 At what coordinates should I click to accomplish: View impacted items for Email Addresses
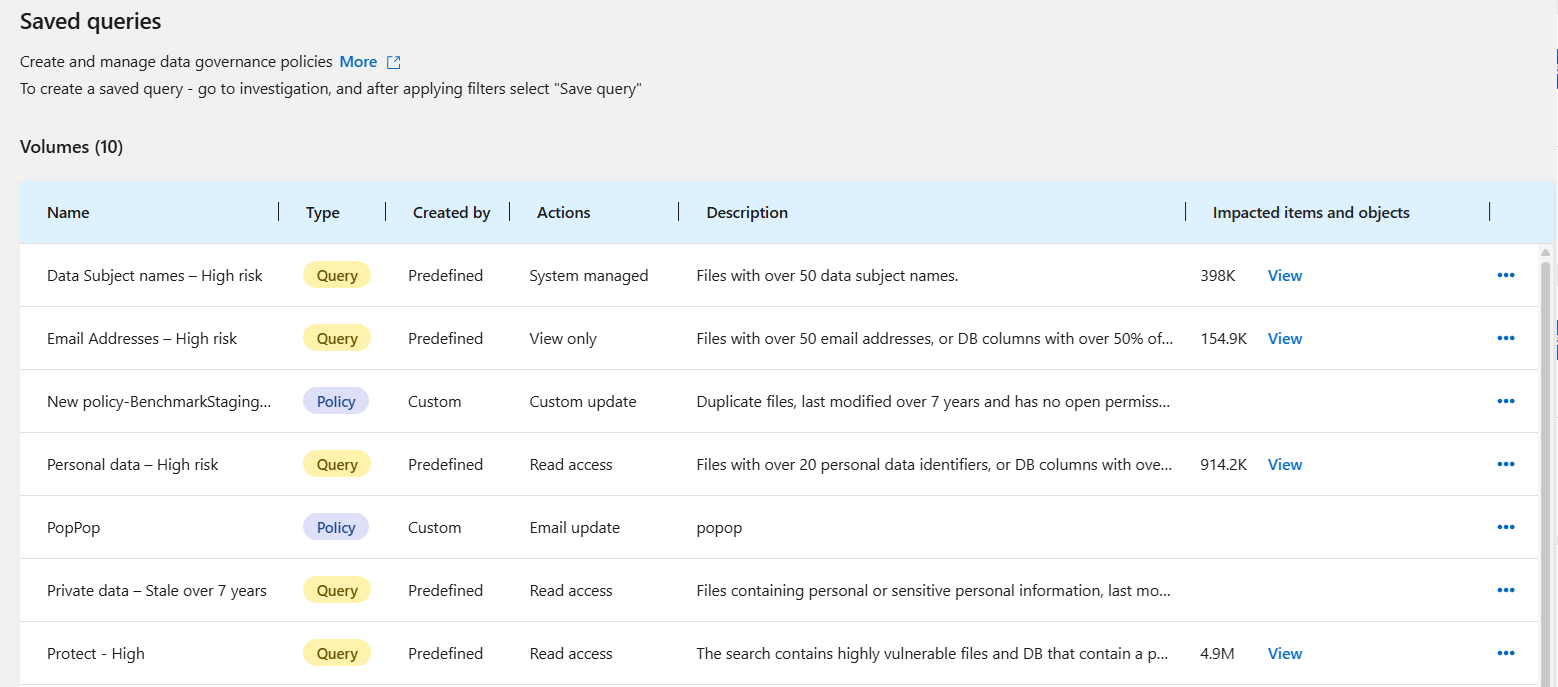(1285, 338)
